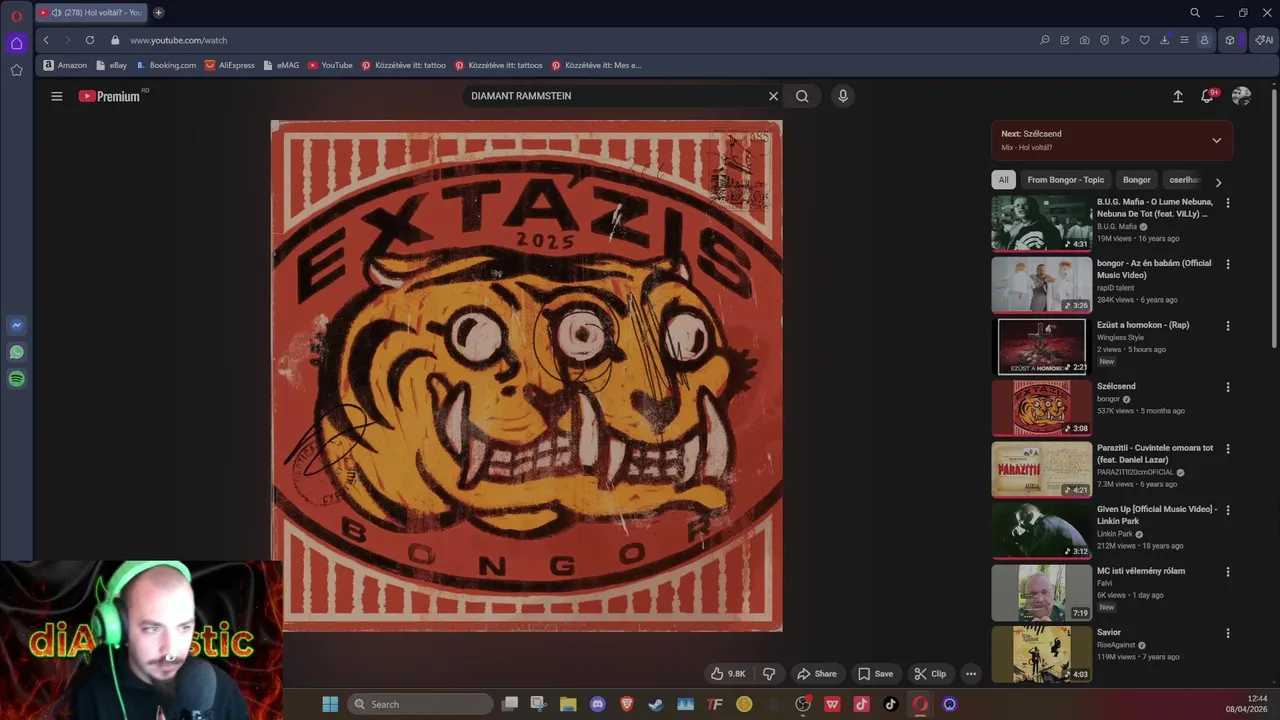
Task: Open the Opera AI assistant button
Action: click(x=1264, y=40)
